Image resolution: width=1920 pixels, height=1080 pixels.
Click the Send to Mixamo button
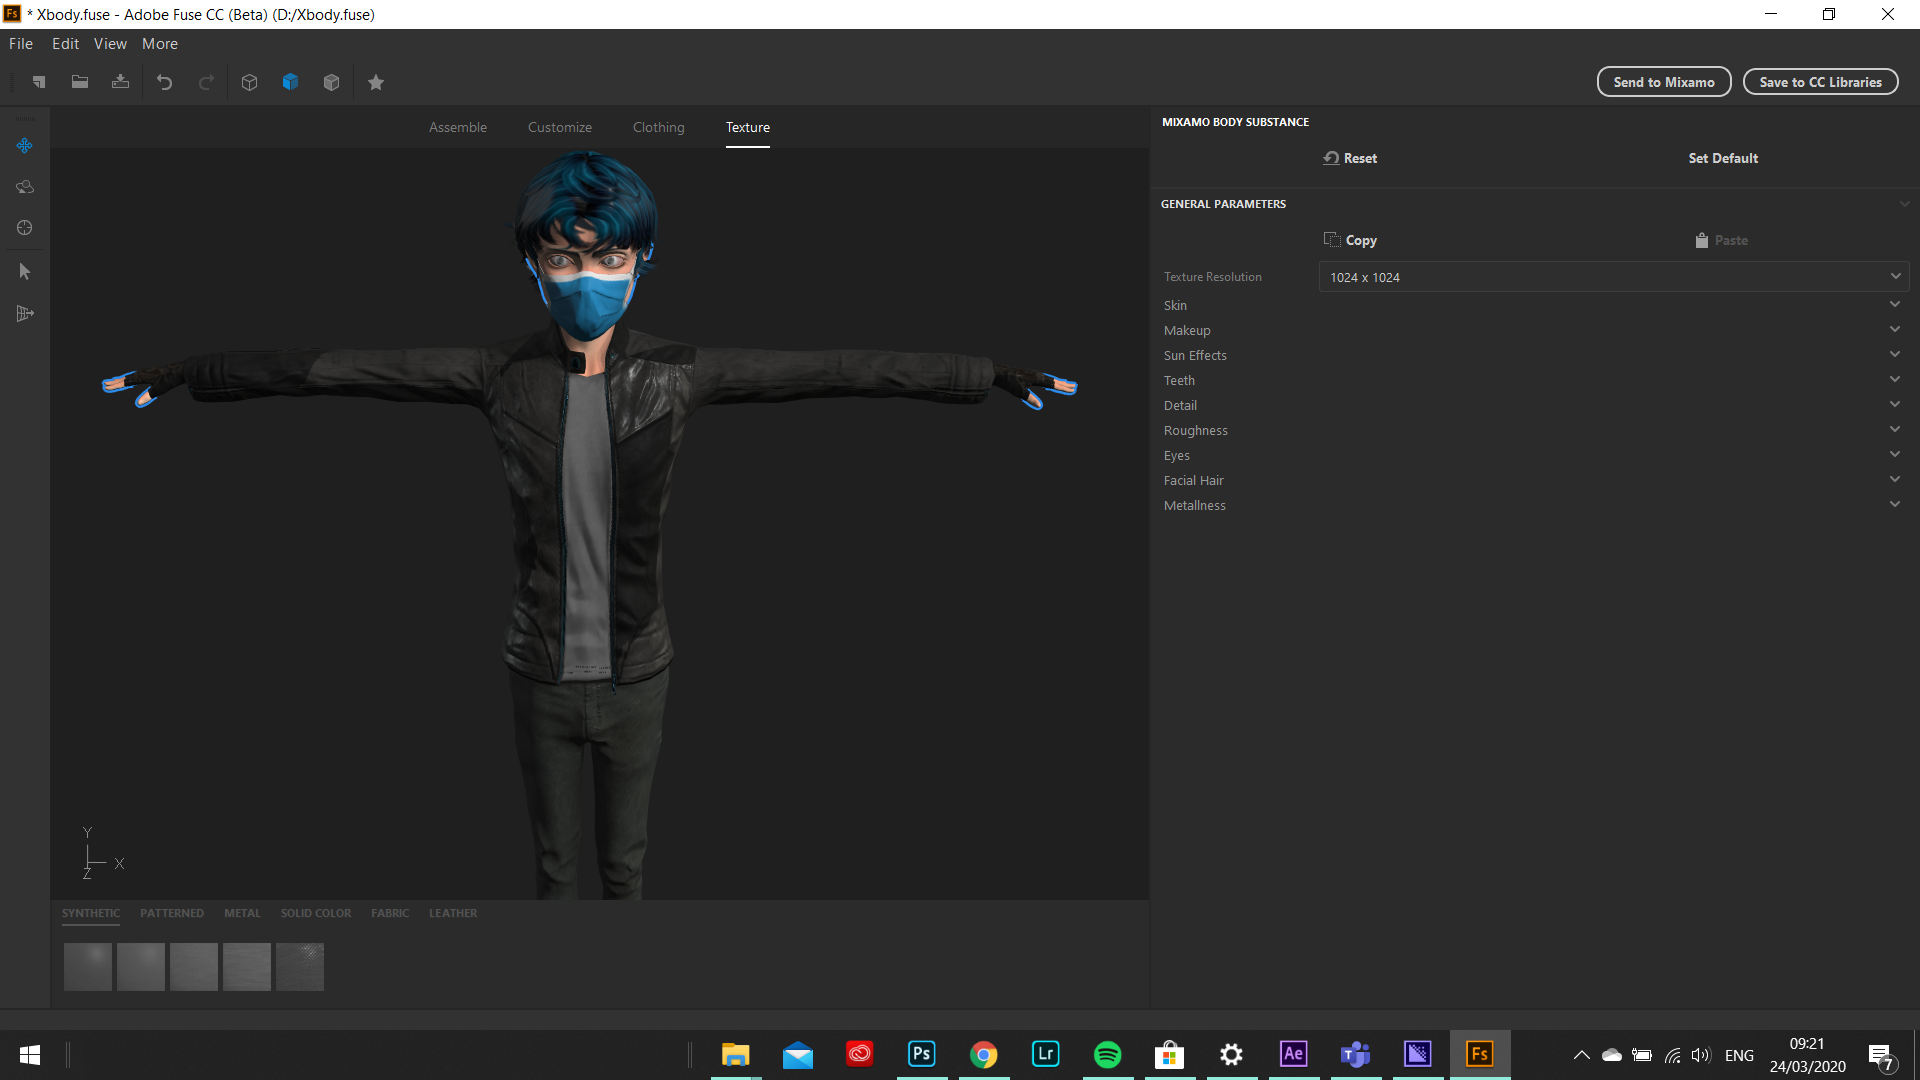pyautogui.click(x=1663, y=82)
